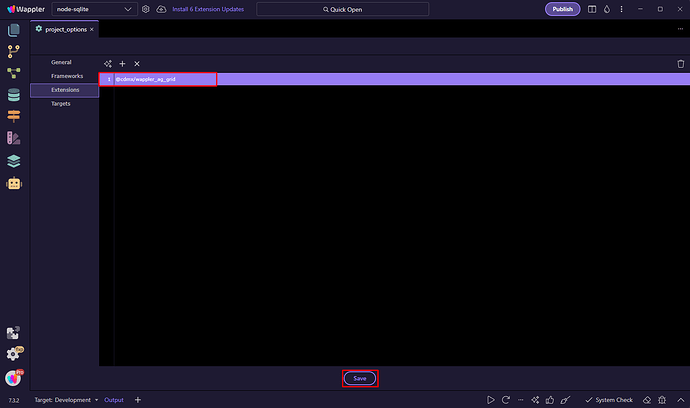The height and width of the screenshot is (408, 690).
Task: Open the File Manager sidebar icon
Action: [14, 30]
